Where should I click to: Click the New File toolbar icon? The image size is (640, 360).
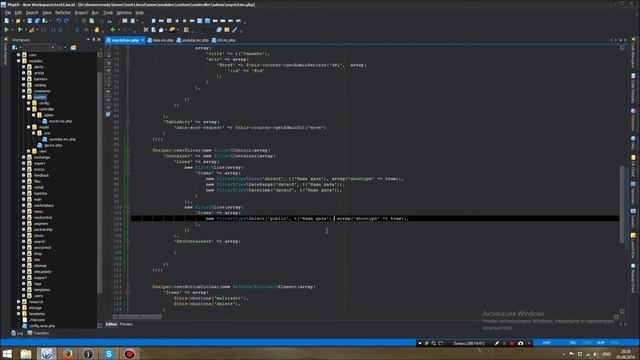pos(7,21)
